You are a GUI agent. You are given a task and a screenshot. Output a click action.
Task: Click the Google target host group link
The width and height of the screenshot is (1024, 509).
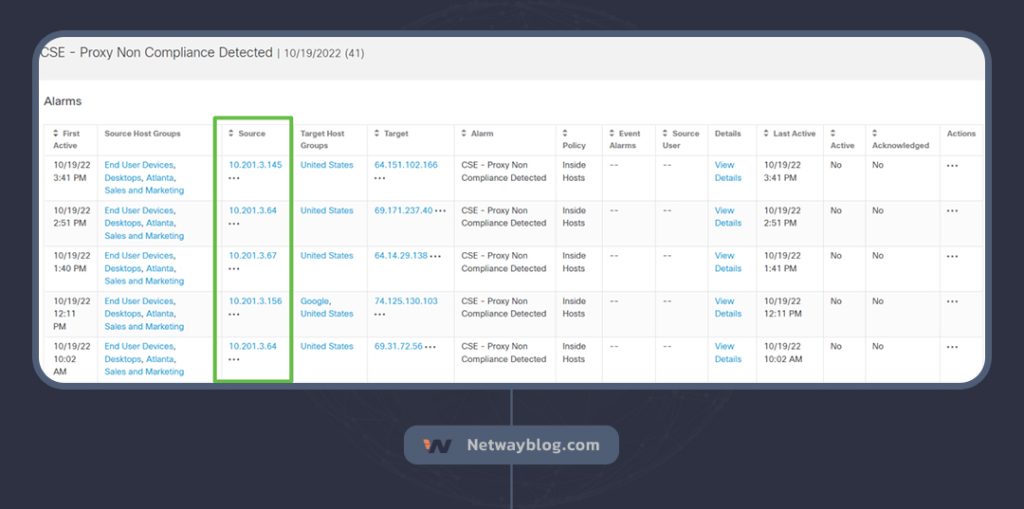click(314, 301)
